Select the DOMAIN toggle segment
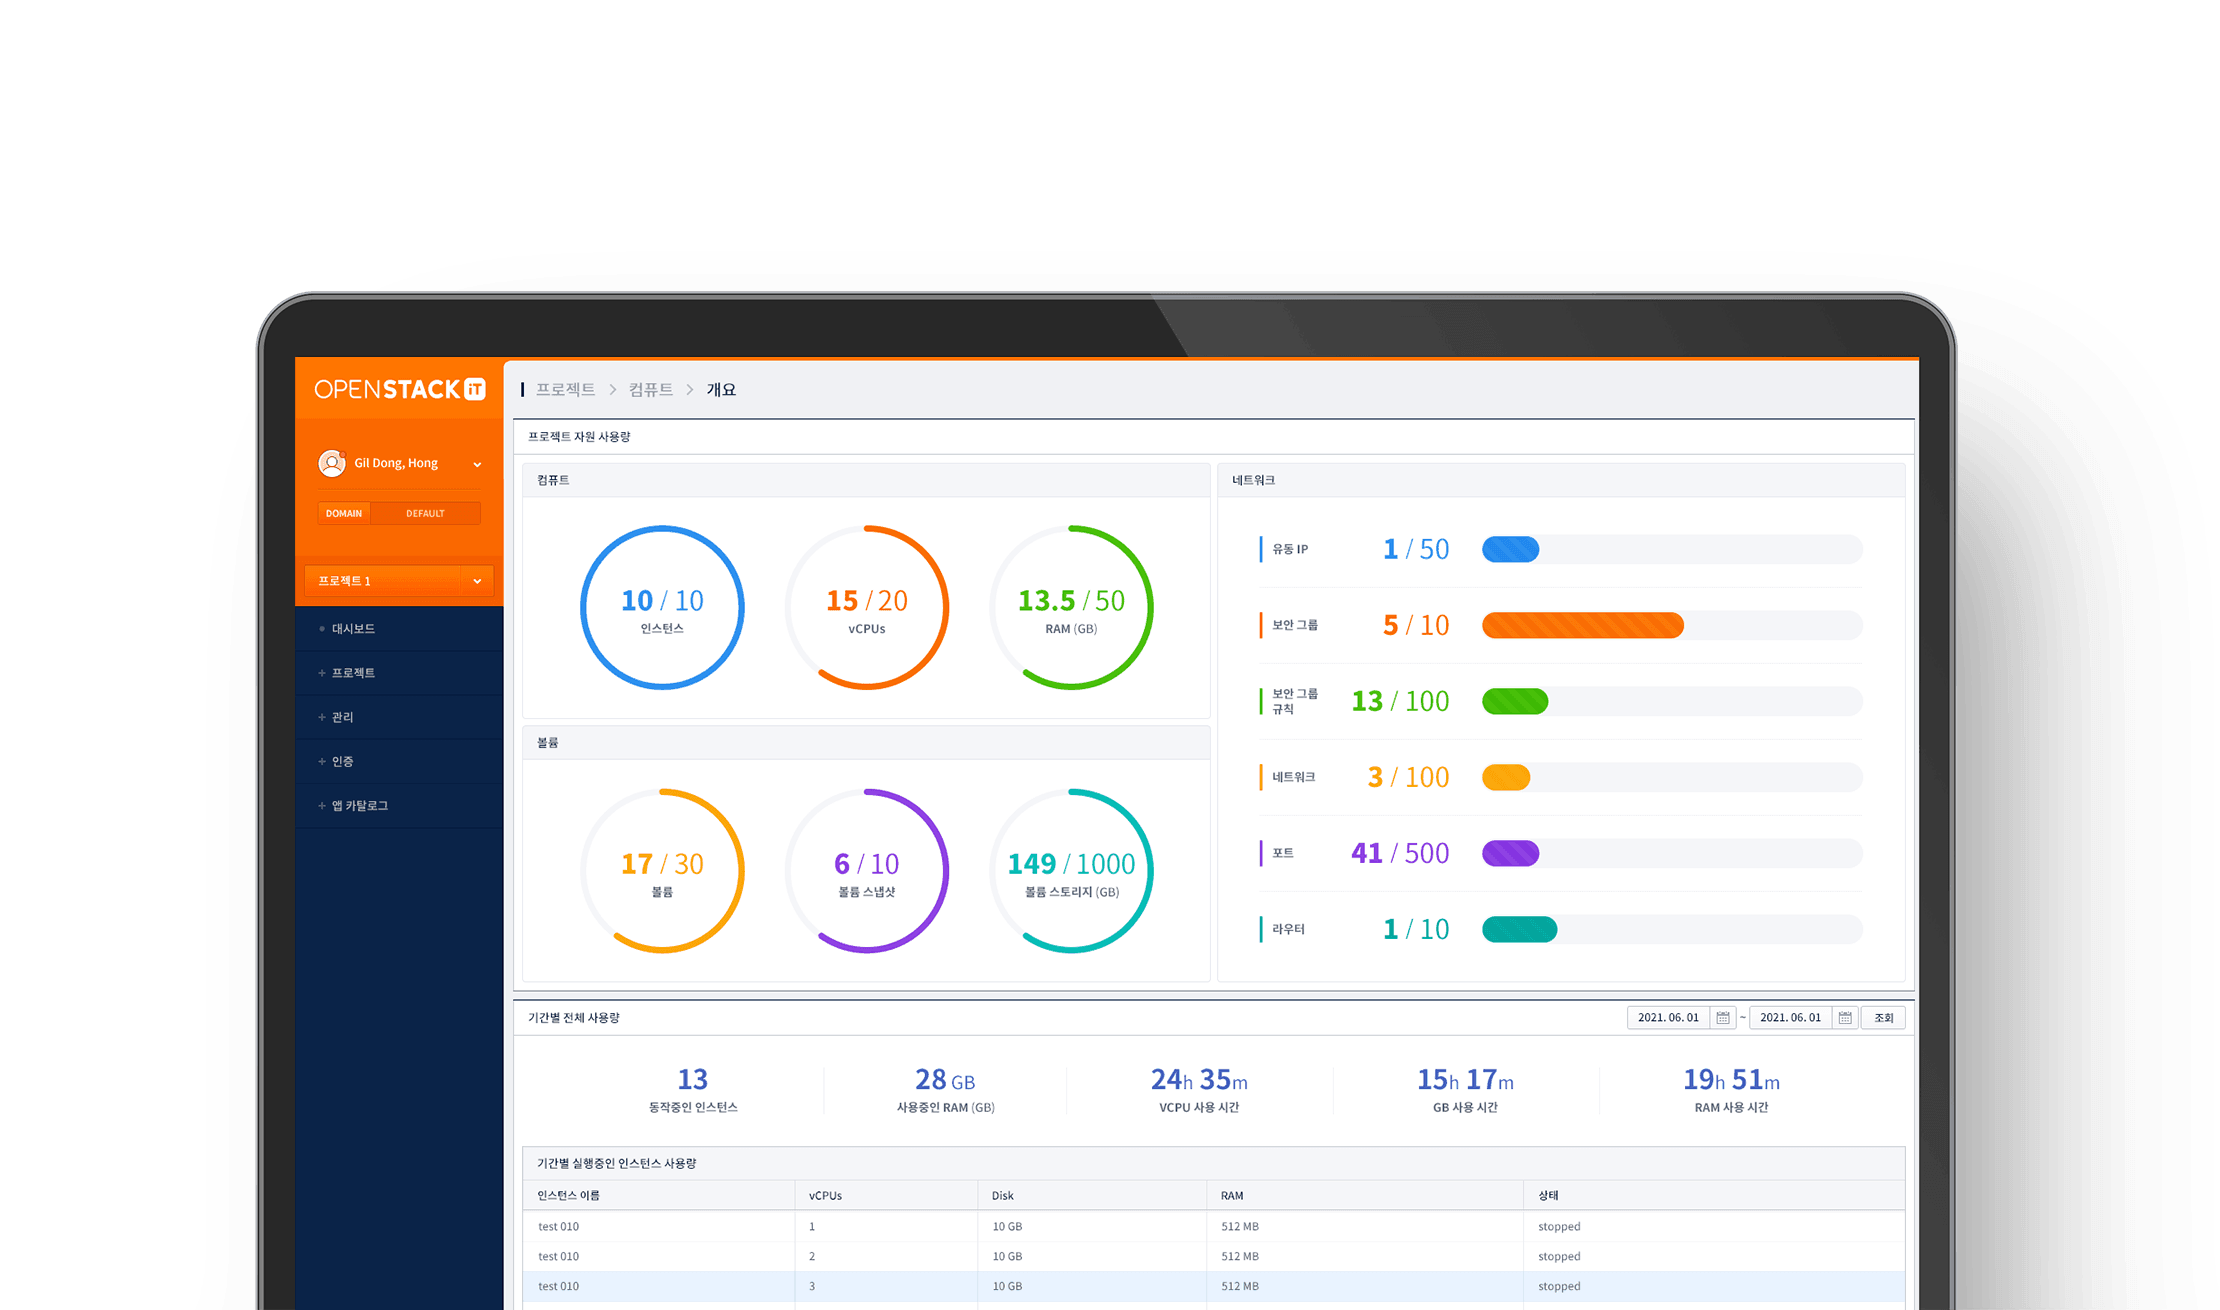This screenshot has height=1310, width=2220. pyautogui.click(x=344, y=513)
